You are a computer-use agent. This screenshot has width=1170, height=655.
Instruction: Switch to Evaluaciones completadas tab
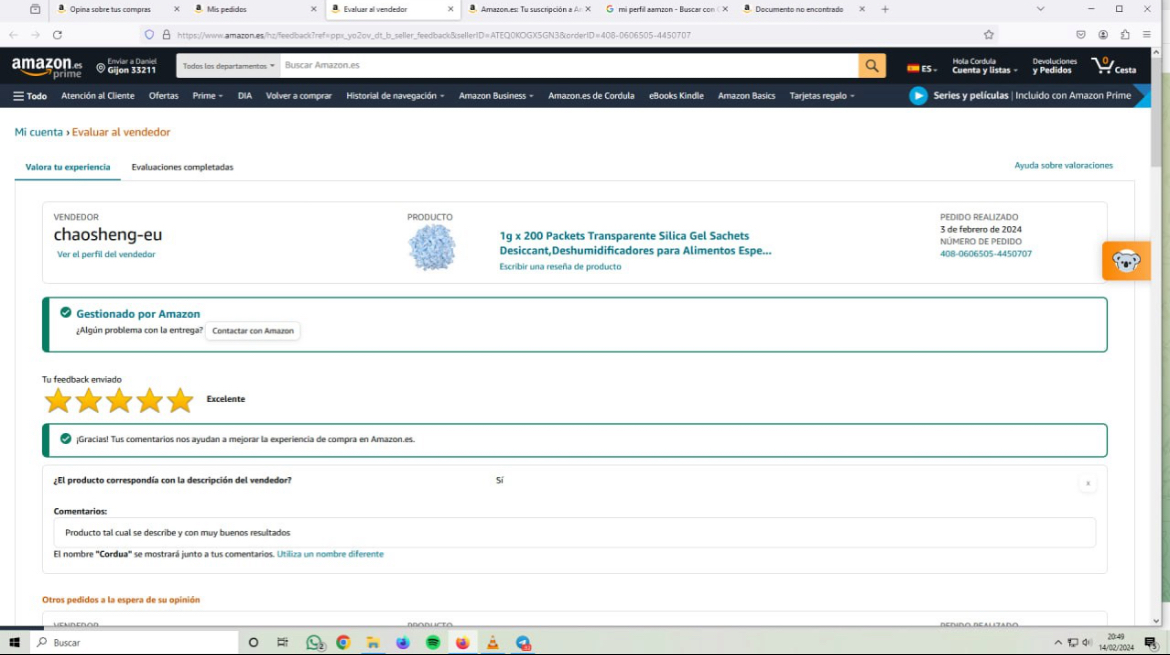click(182, 167)
